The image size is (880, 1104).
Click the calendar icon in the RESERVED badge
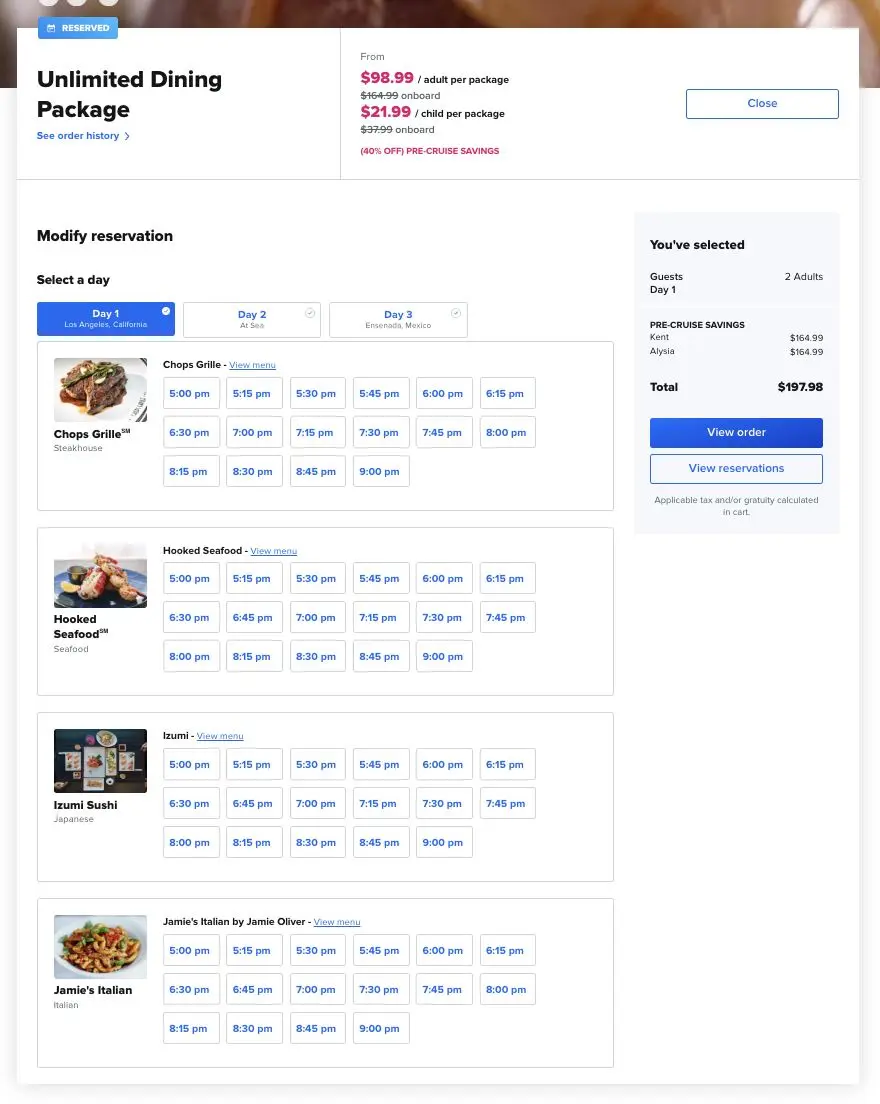tap(49, 28)
